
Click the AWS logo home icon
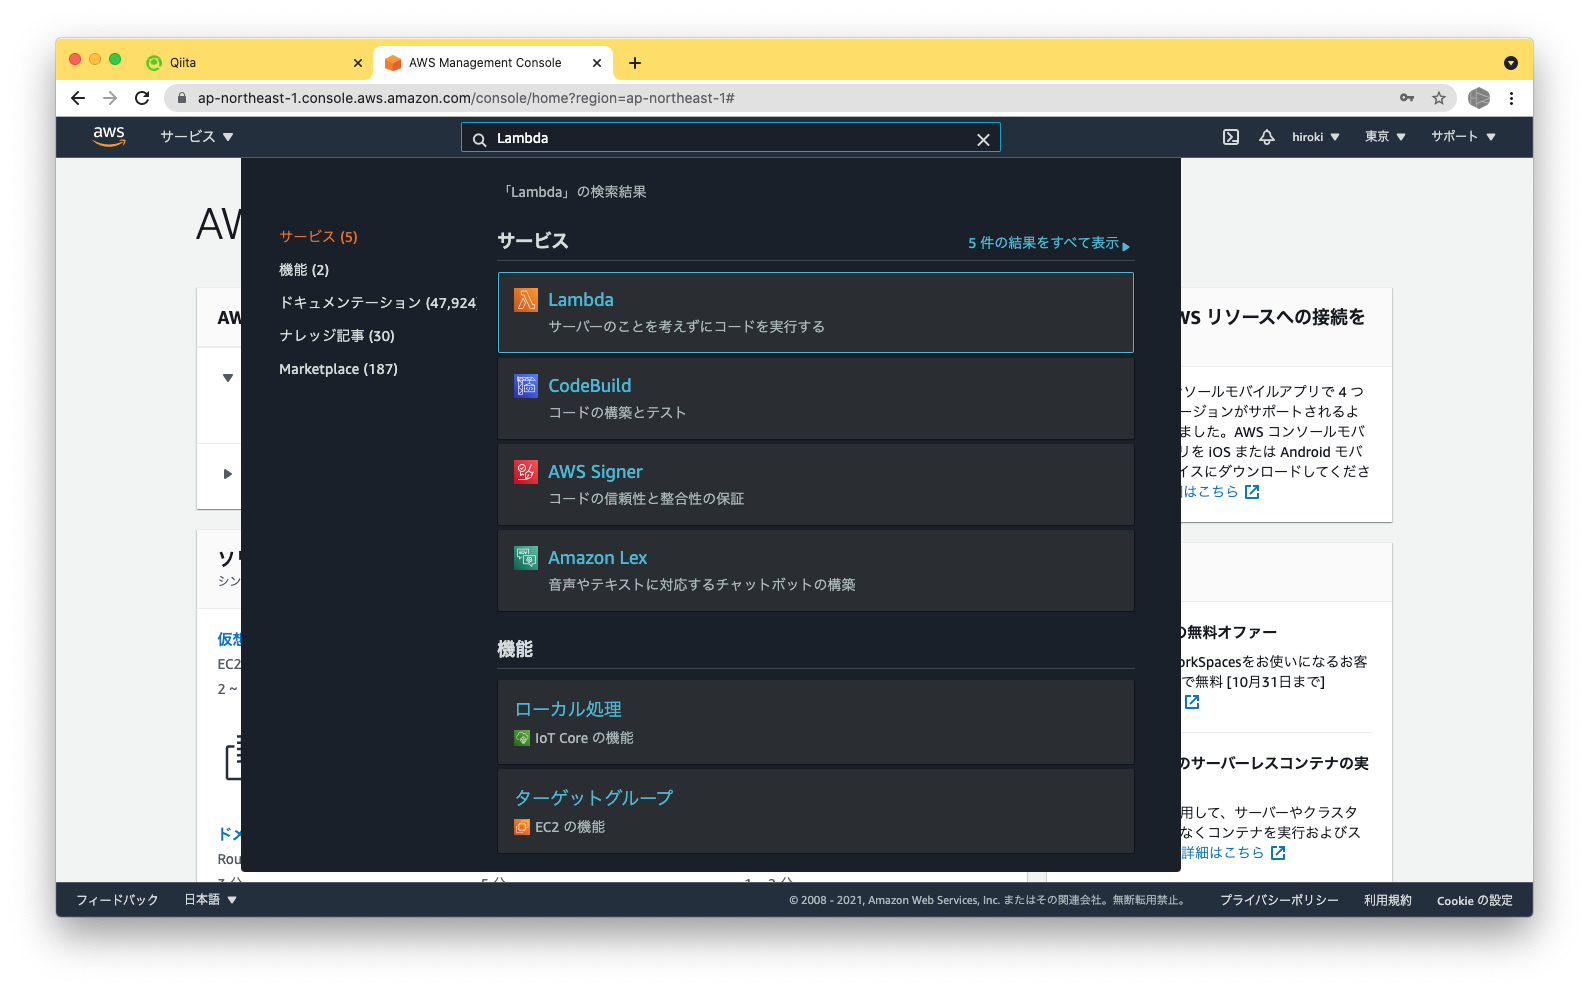click(109, 137)
